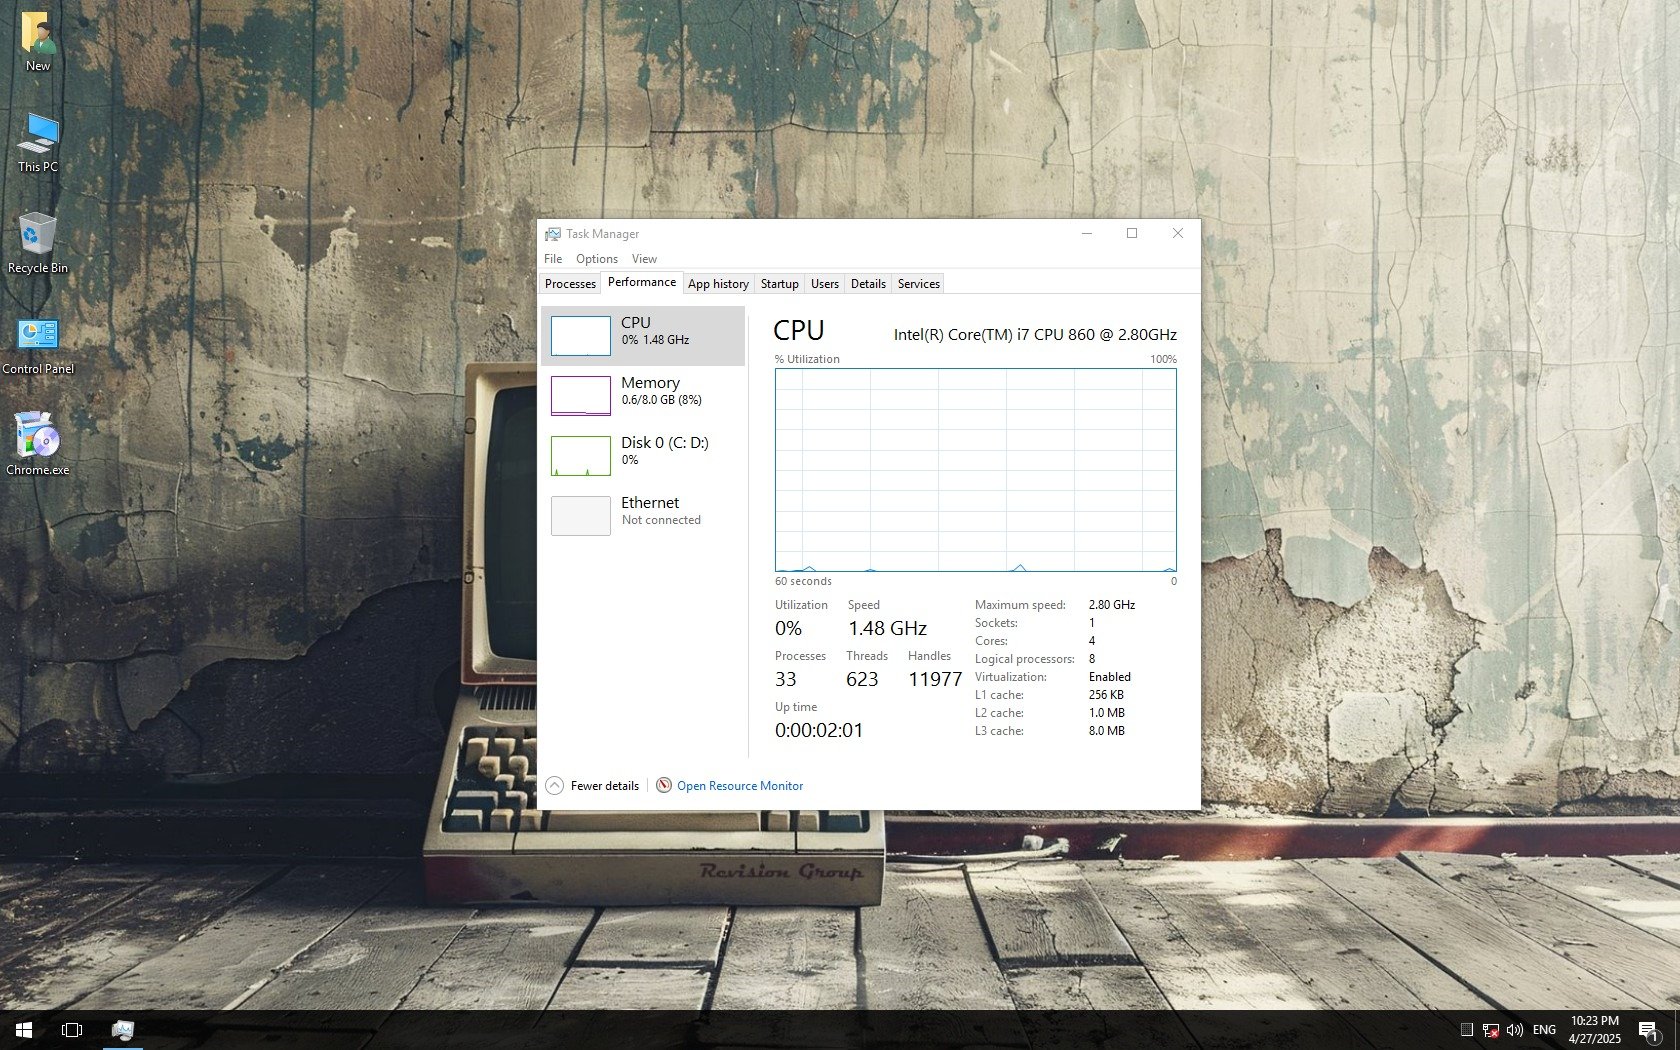Open the volume speaker tray icon

tap(1514, 1030)
